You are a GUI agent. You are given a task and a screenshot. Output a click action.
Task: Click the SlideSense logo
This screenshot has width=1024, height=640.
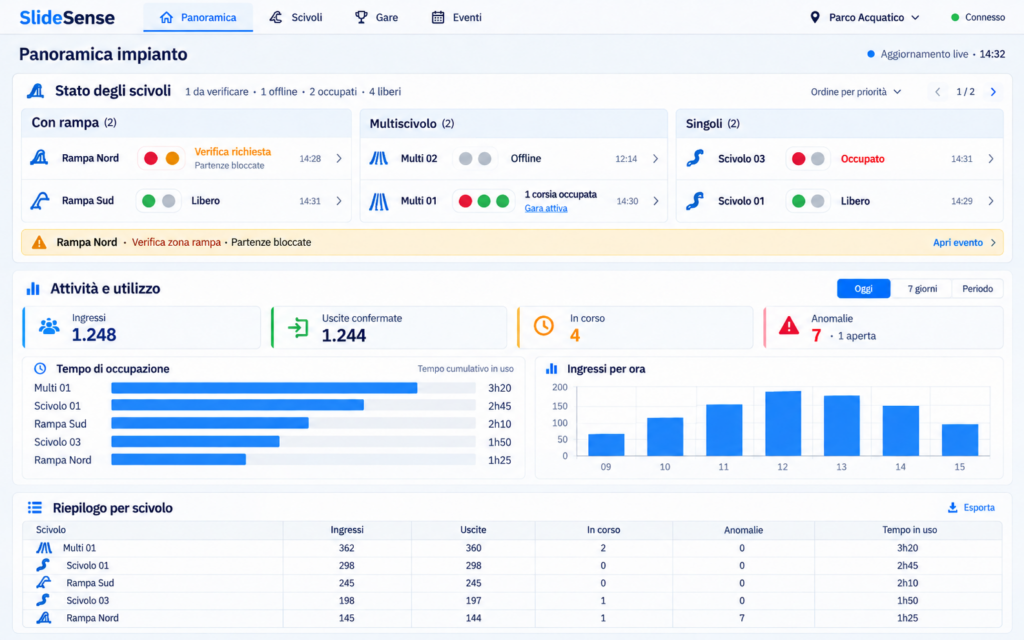pos(67,18)
